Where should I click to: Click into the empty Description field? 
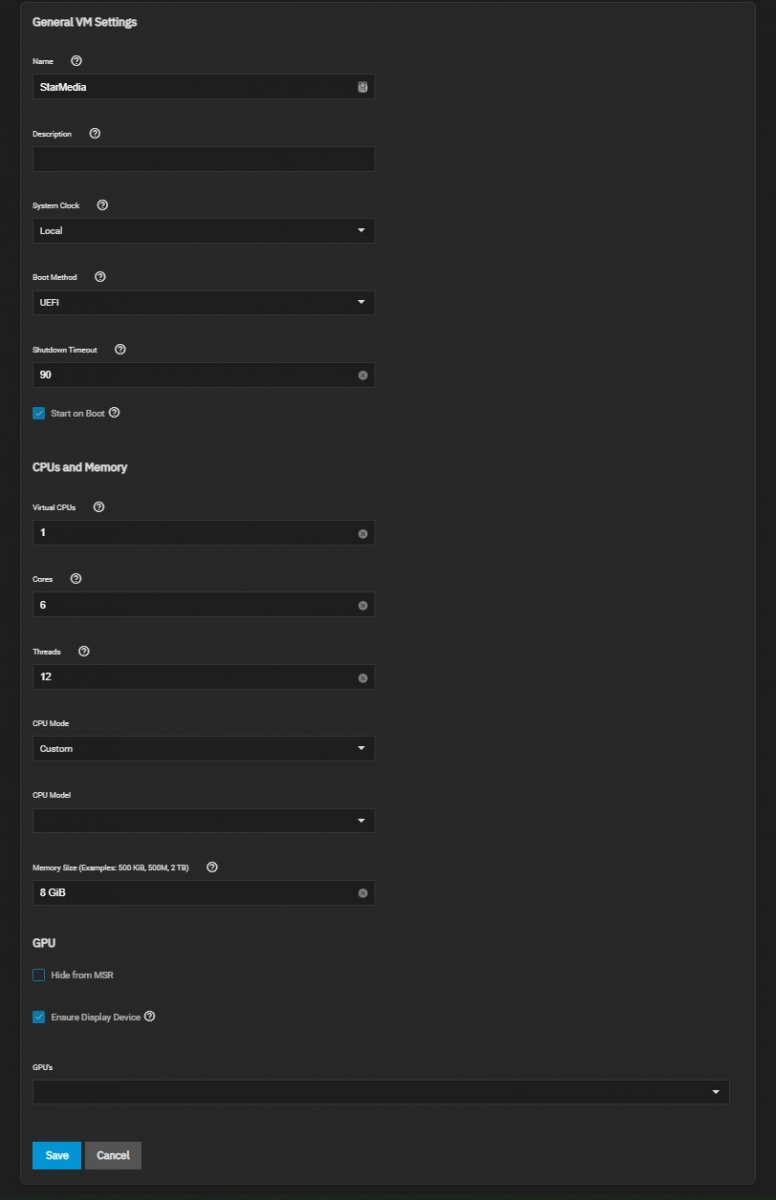(x=204, y=159)
